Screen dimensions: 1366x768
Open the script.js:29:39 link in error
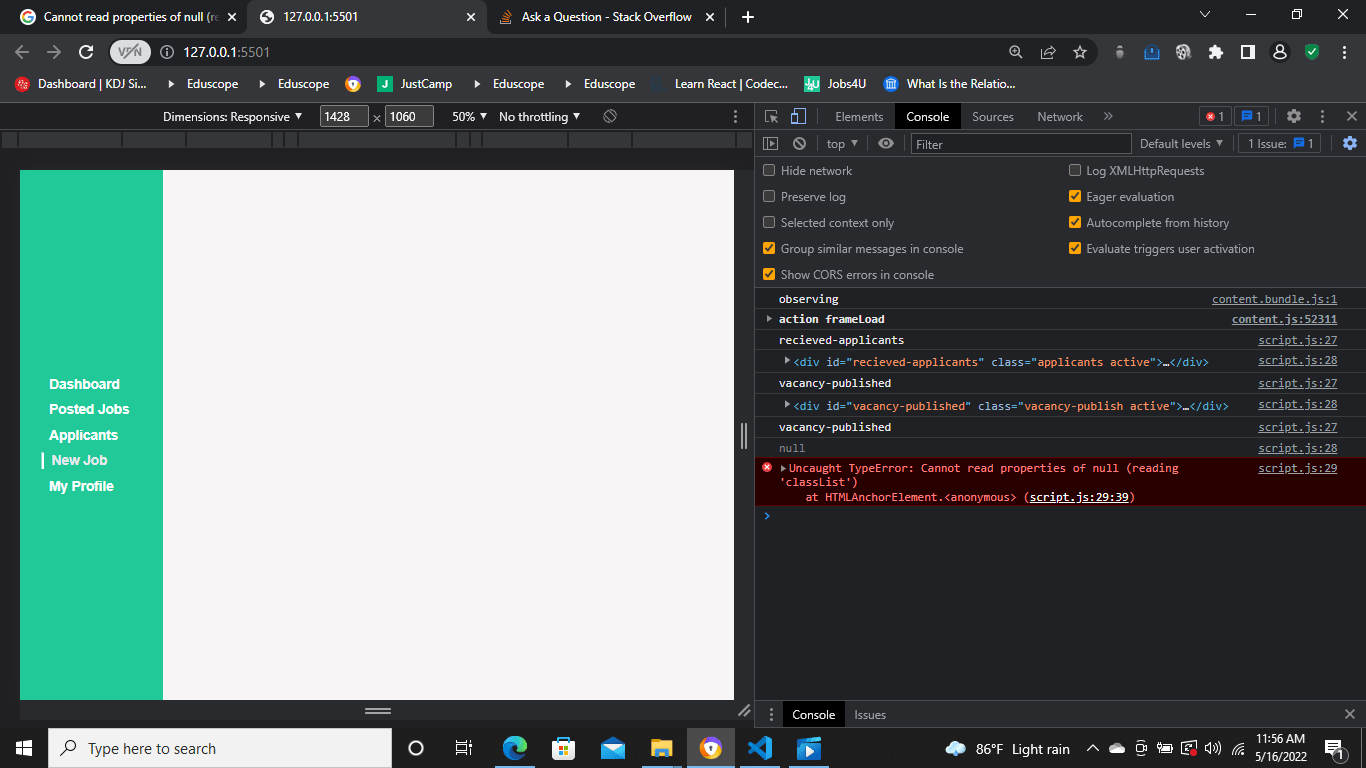(1079, 497)
